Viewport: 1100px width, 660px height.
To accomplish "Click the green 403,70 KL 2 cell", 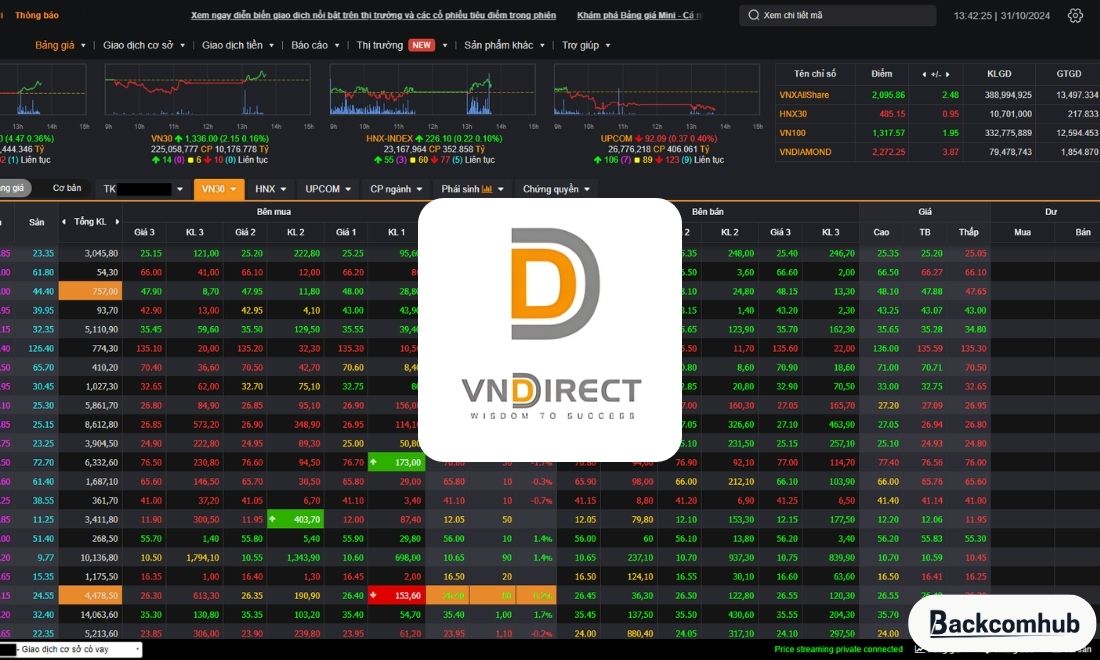I will click(295, 520).
